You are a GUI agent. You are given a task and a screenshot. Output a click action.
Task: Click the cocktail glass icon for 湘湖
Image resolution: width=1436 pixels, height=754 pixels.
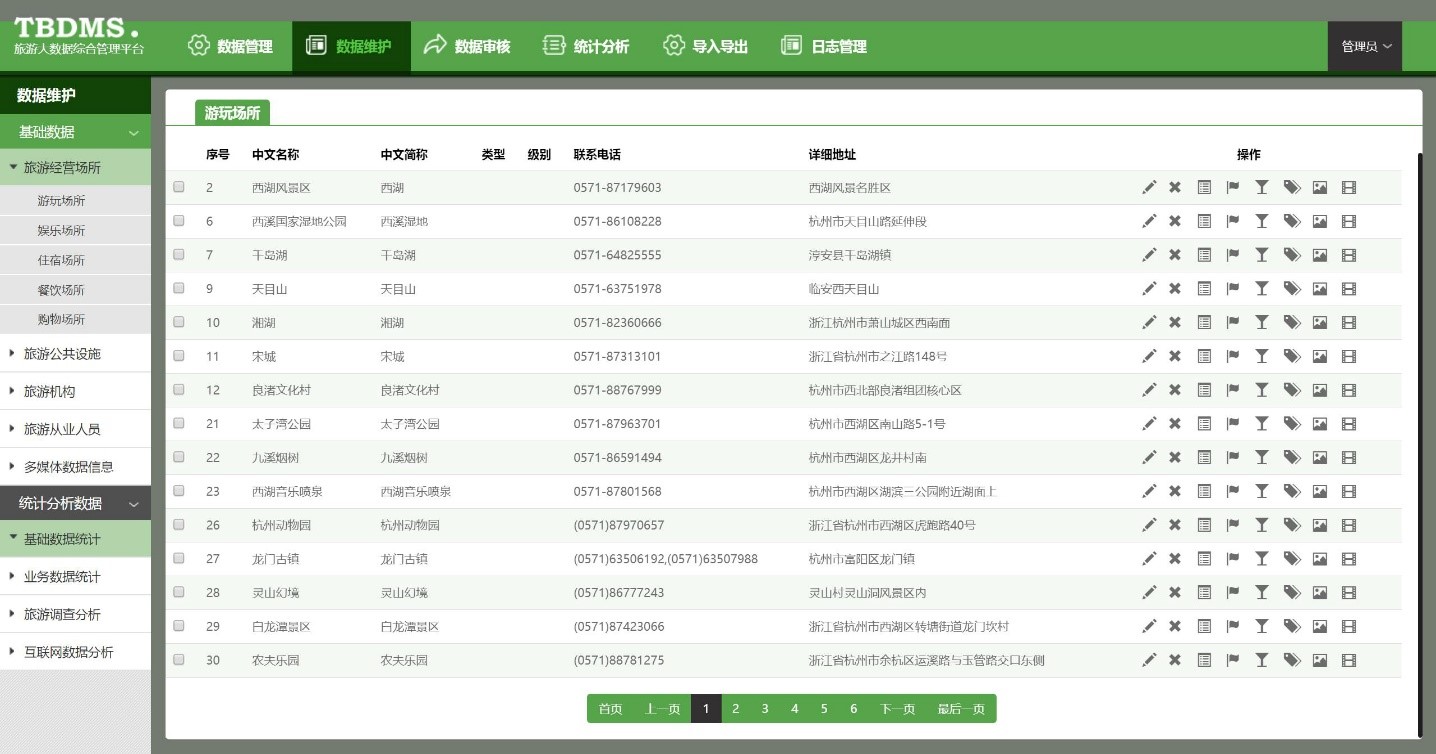(1262, 322)
